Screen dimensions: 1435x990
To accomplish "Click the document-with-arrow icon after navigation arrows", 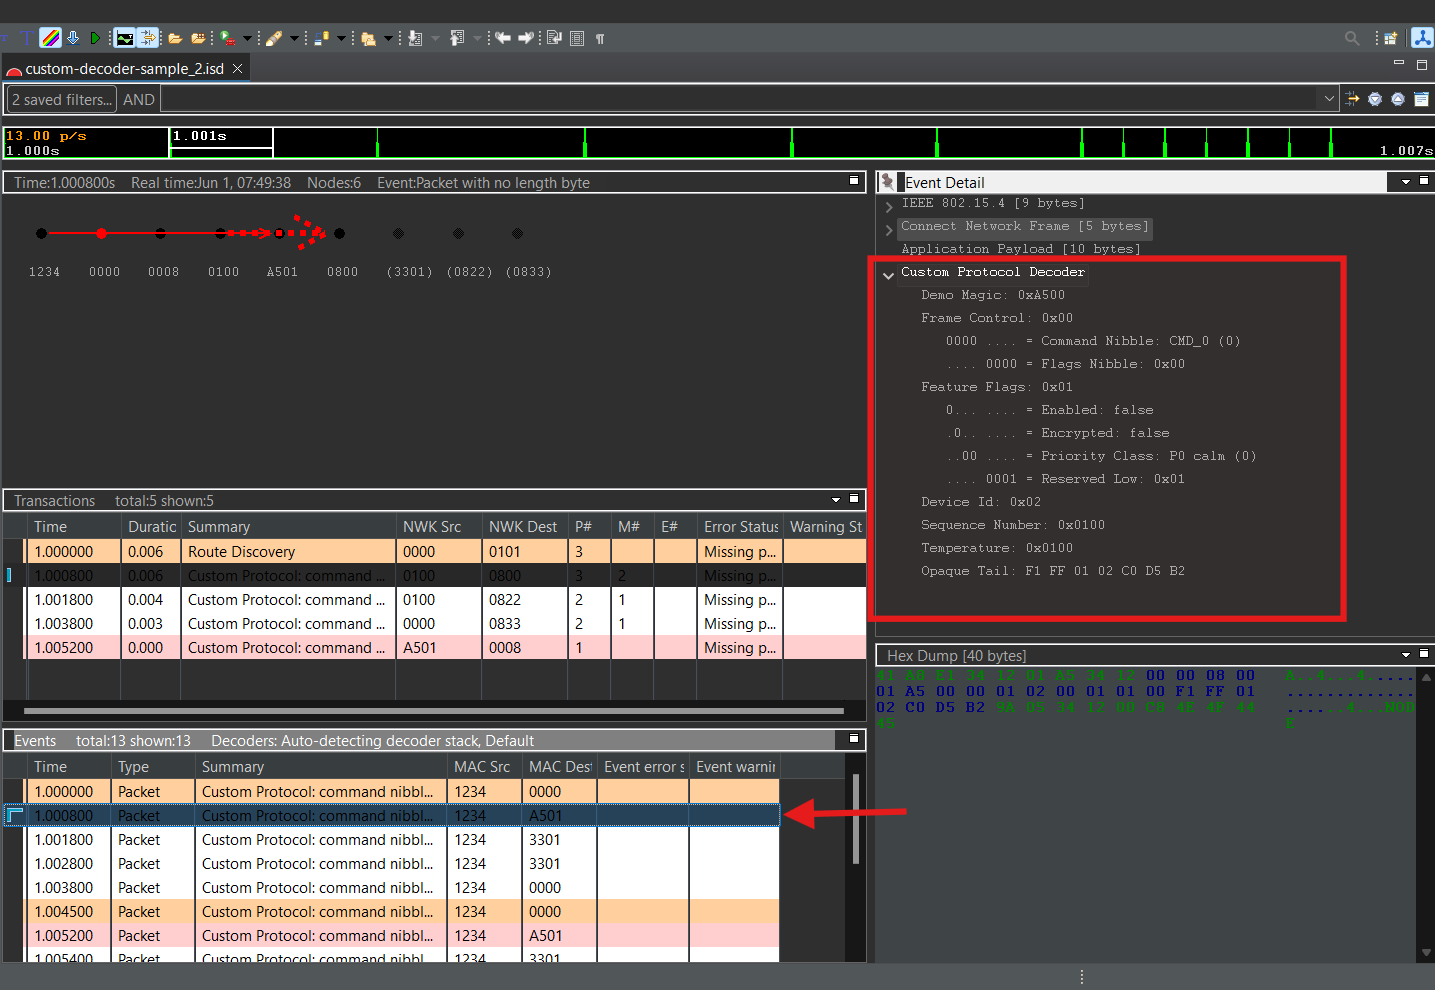I will pyautogui.click(x=554, y=38).
